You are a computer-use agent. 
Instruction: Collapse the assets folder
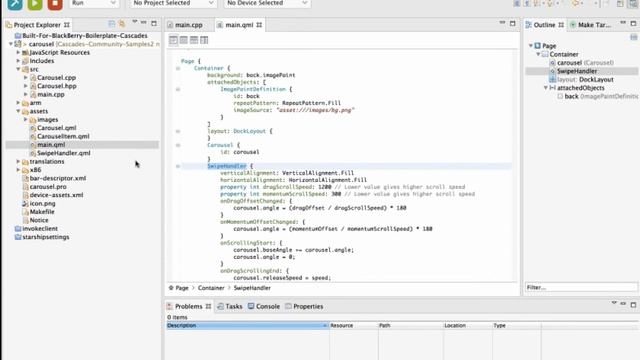(x=18, y=111)
